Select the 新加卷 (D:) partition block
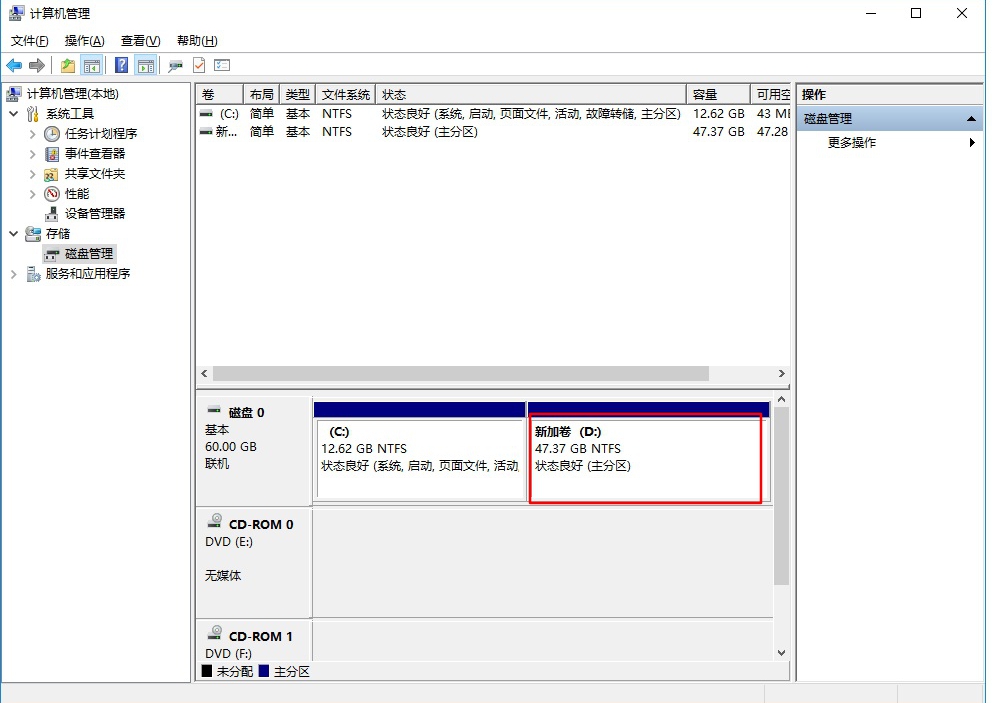 pyautogui.click(x=648, y=451)
